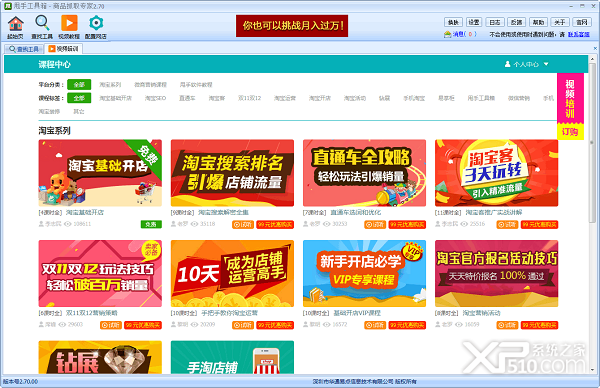Click the vertical scrollbar of the course list
This screenshot has width=600, height=388.
click(x=592, y=142)
